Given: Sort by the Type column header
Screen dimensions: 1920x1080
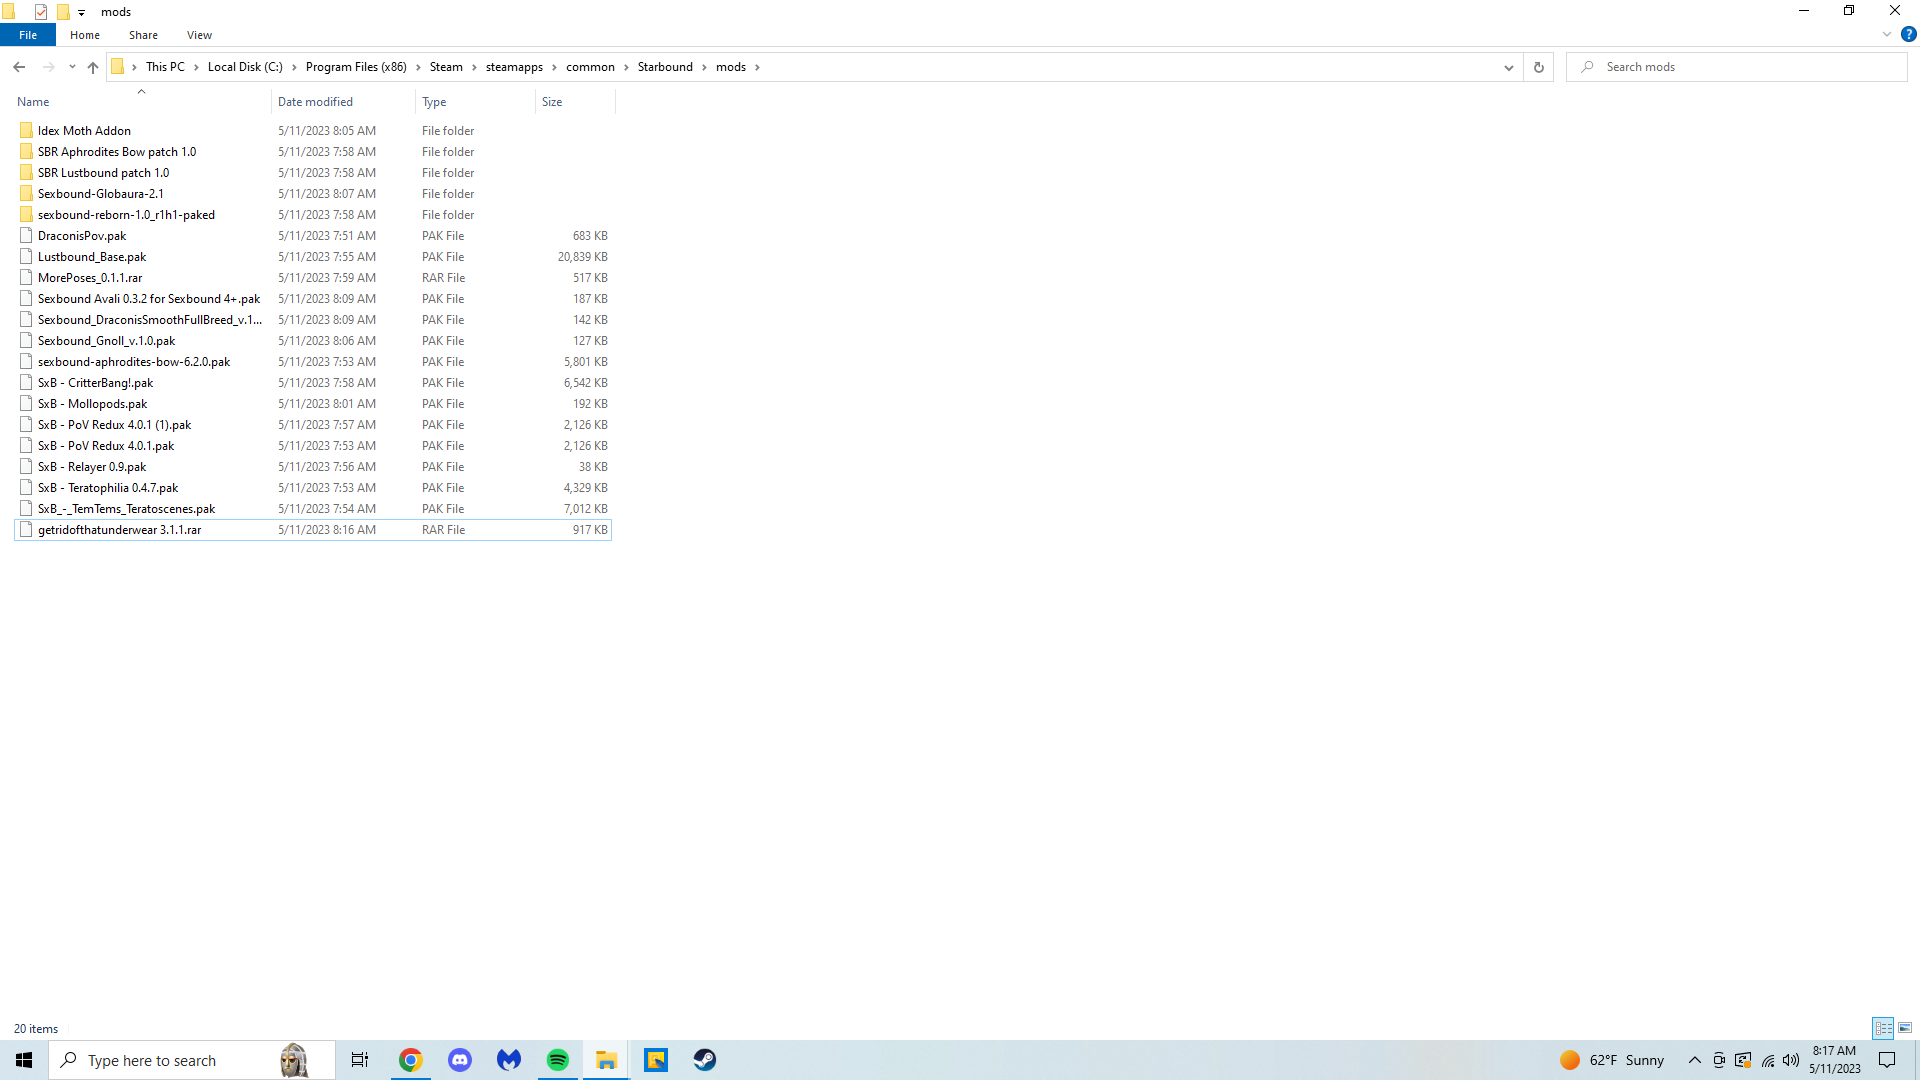Looking at the screenshot, I should 475,102.
